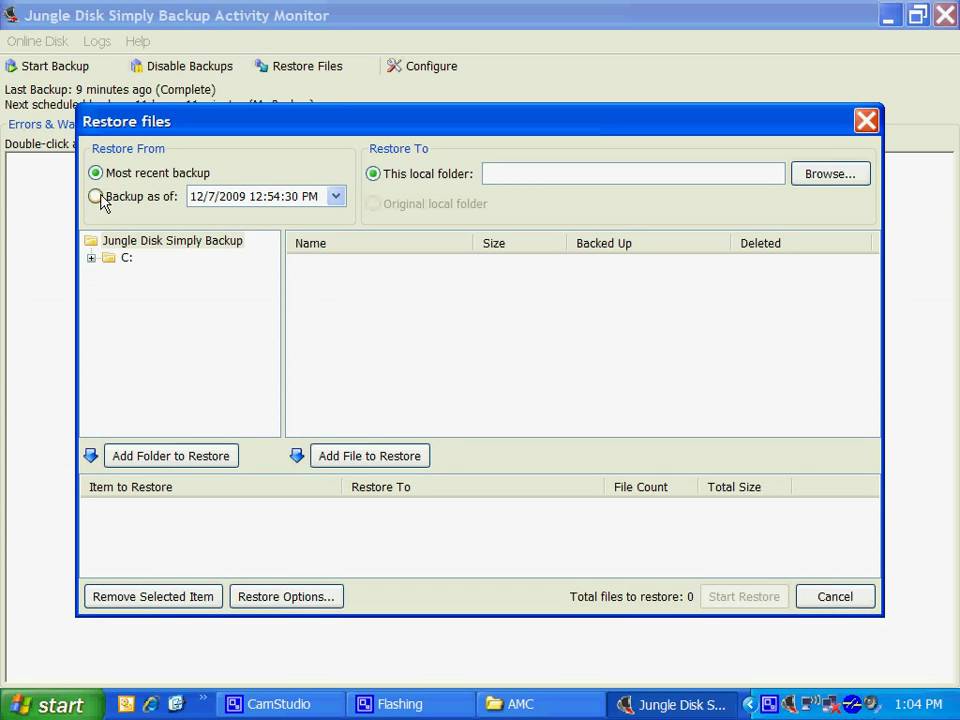Open the Windows start menu
Viewport: 960px width, 720px height.
point(51,705)
